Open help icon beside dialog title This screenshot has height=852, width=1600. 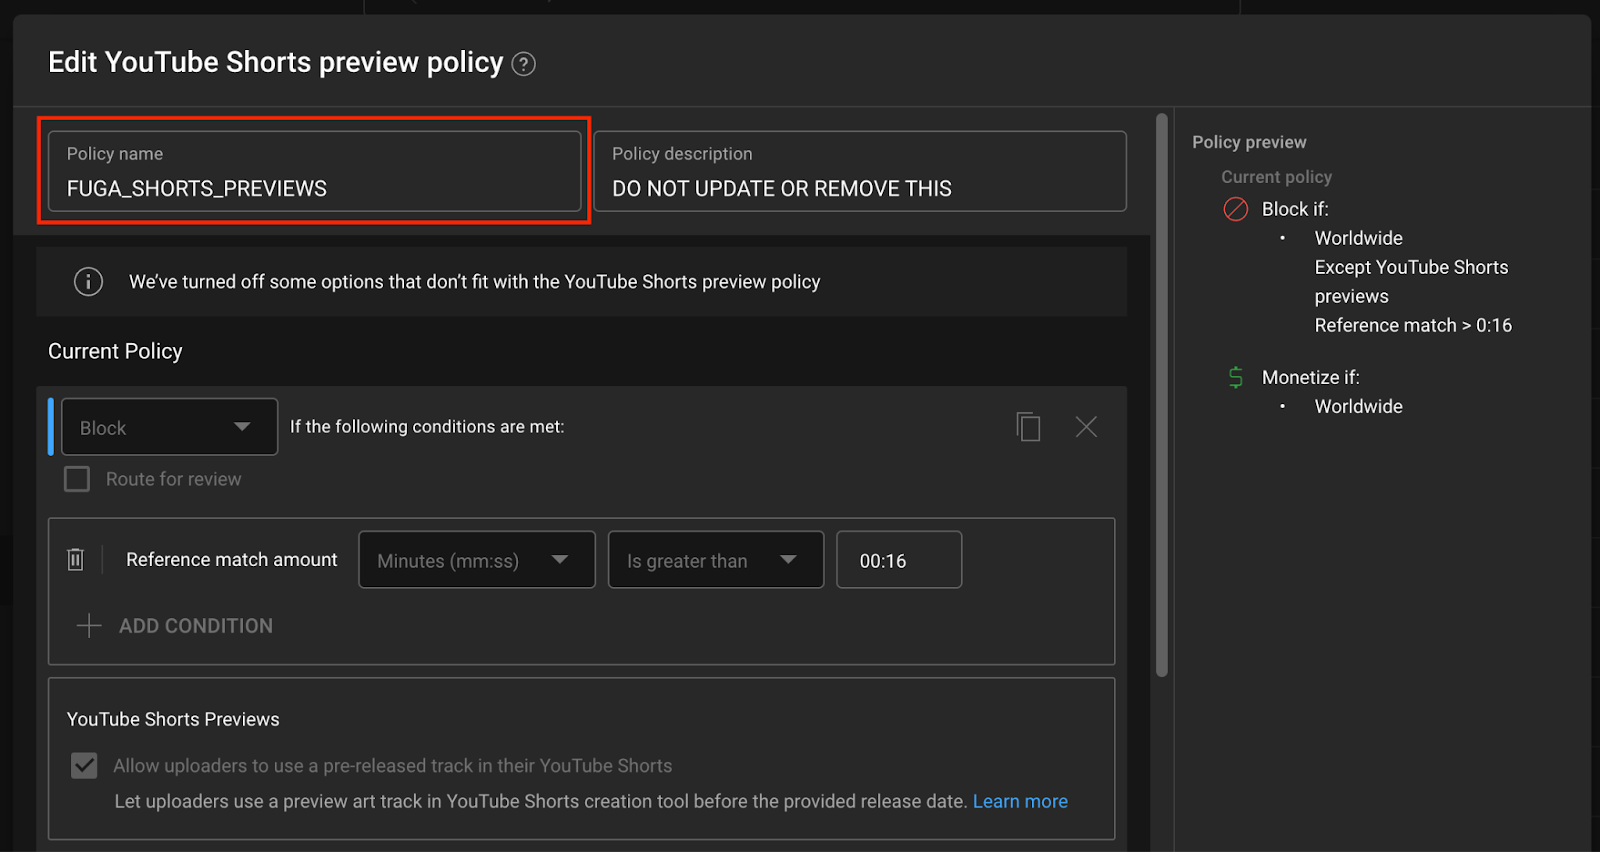point(523,64)
